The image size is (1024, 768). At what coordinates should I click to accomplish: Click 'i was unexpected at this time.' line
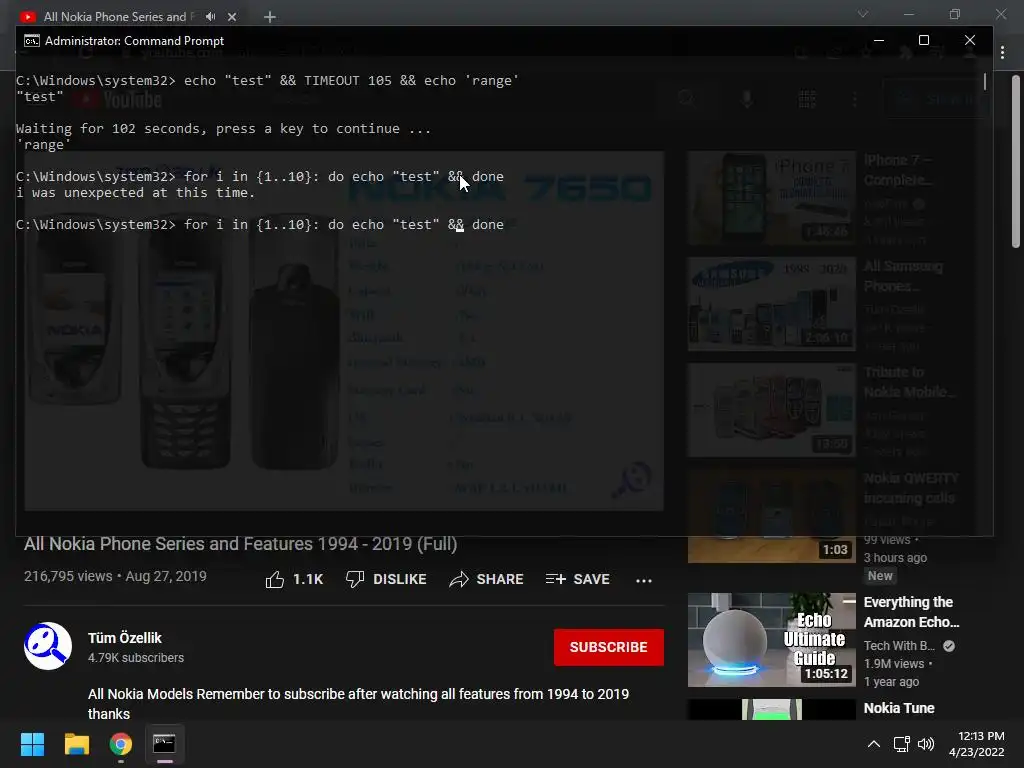(x=136, y=193)
